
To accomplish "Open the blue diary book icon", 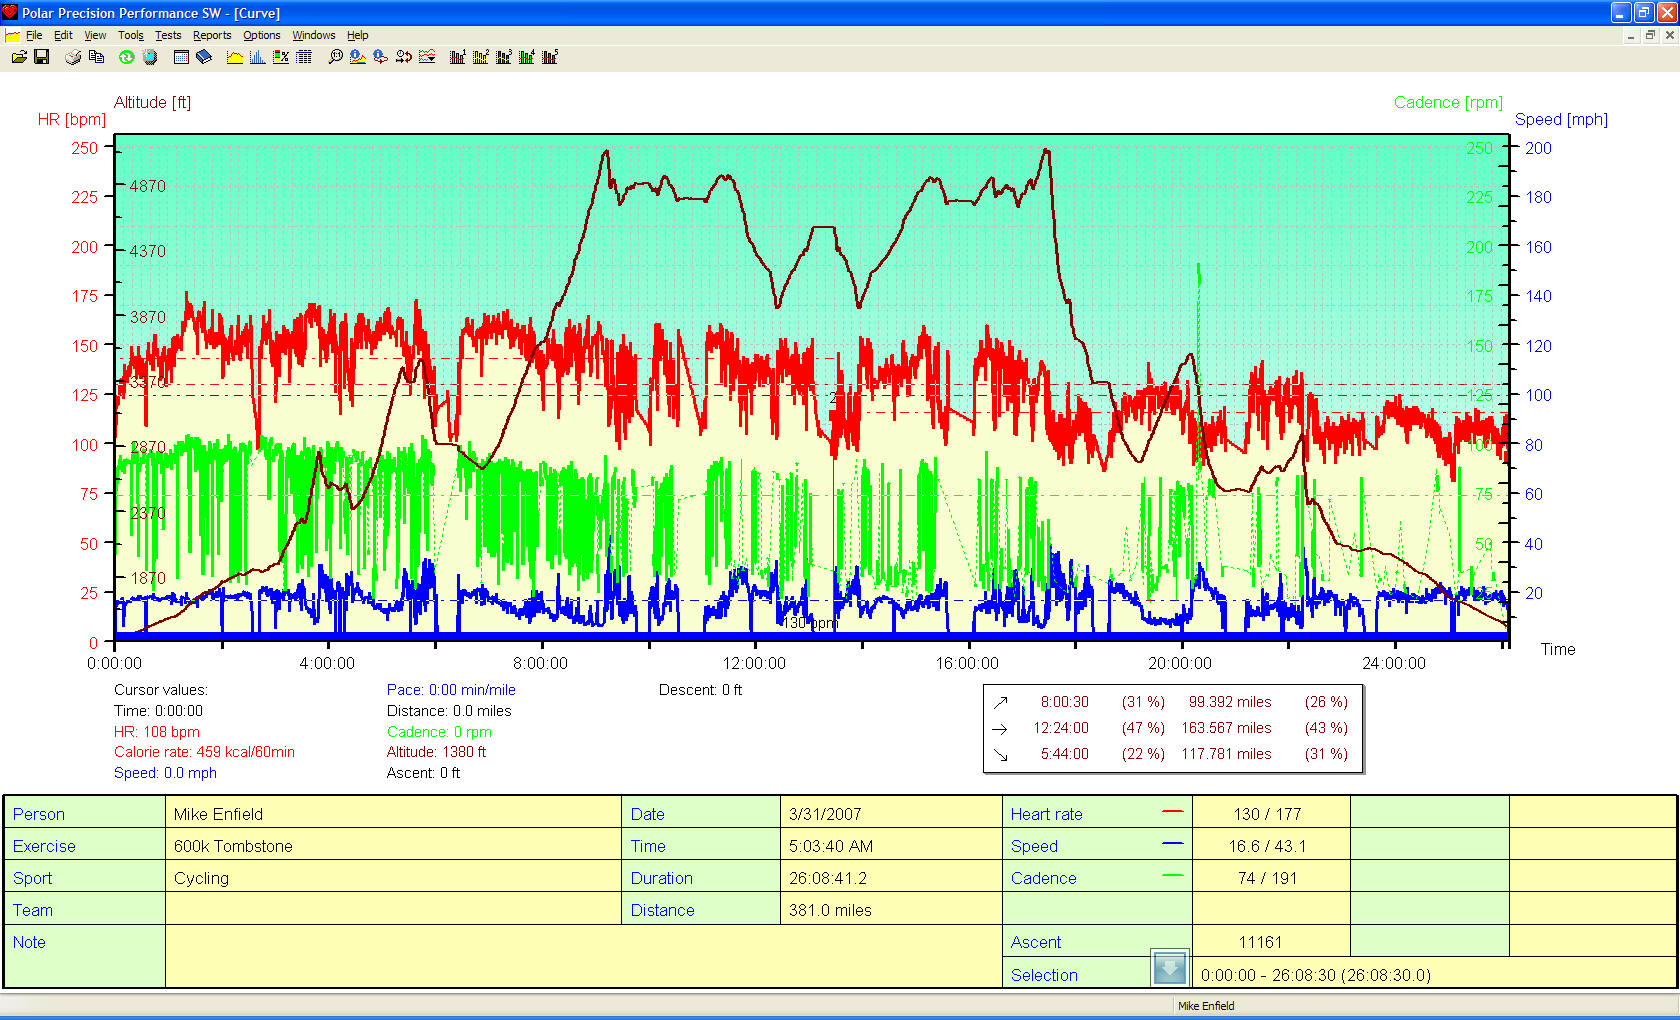I will 204,57.
